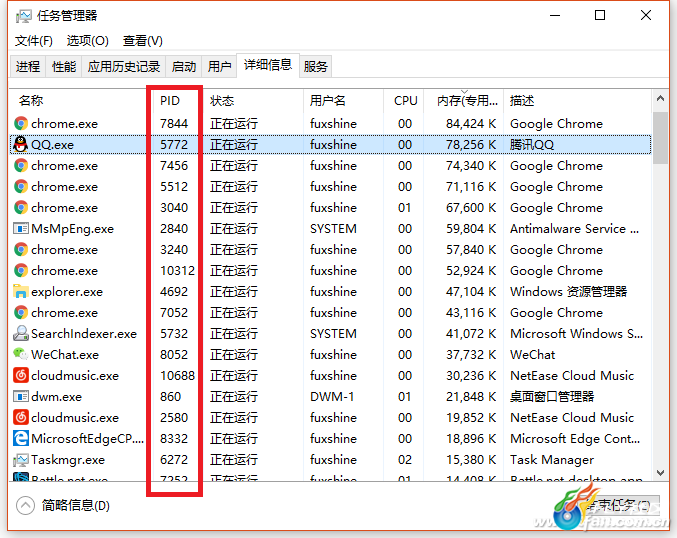Screen dimensions: 677x538
Task: Switch to the 服务 tab
Action: (x=316, y=66)
